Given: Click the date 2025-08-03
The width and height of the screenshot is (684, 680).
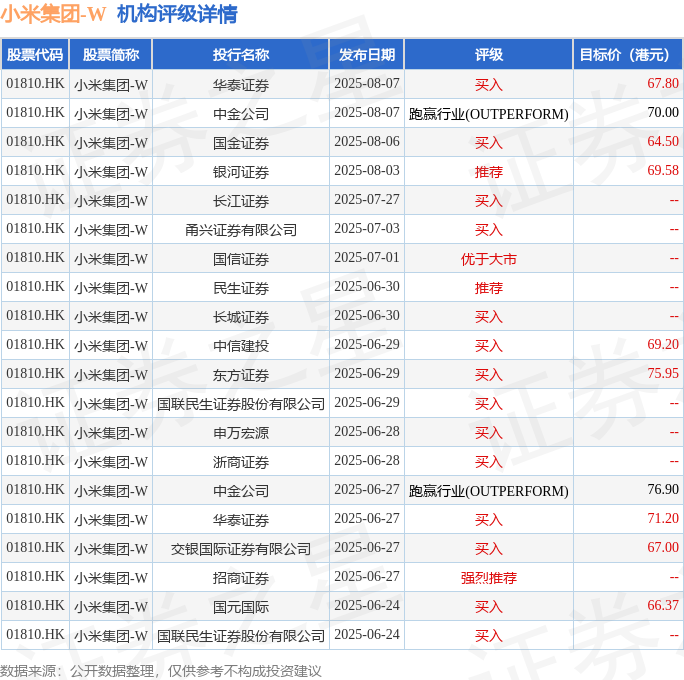Looking at the screenshot, I should pos(367,171).
